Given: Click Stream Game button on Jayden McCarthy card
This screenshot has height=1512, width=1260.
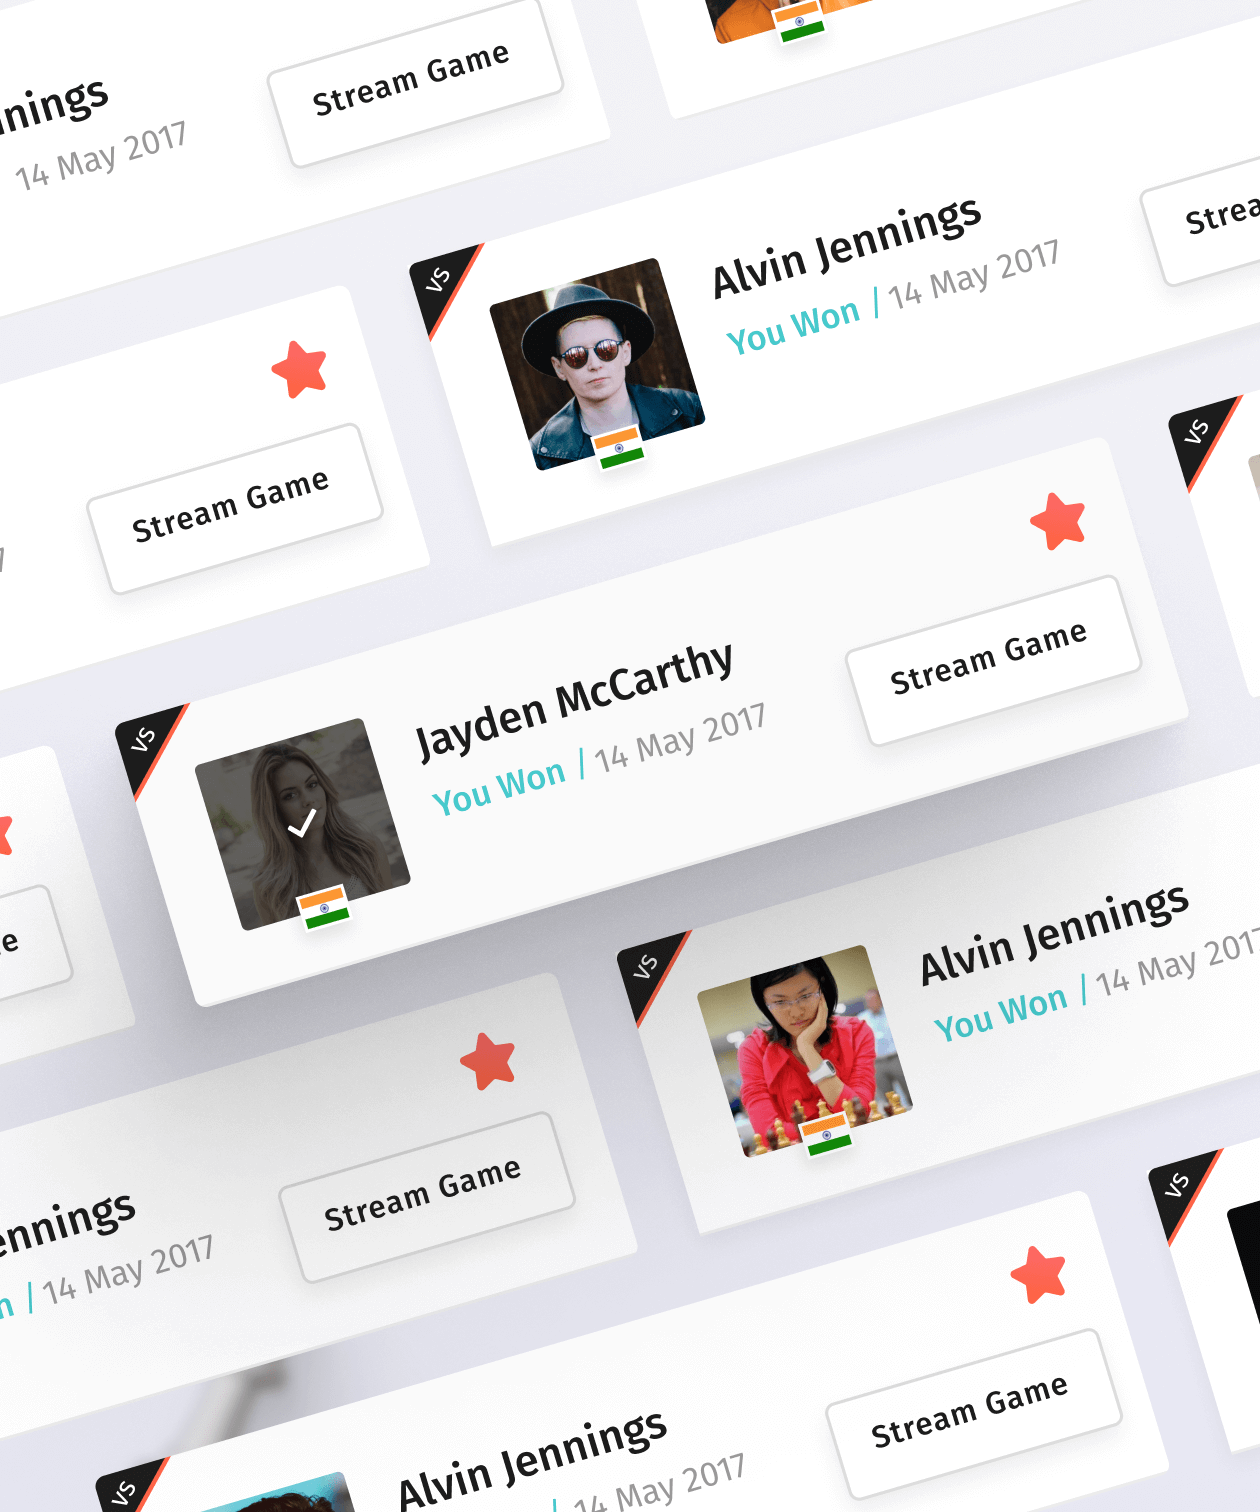Looking at the screenshot, I should [993, 660].
